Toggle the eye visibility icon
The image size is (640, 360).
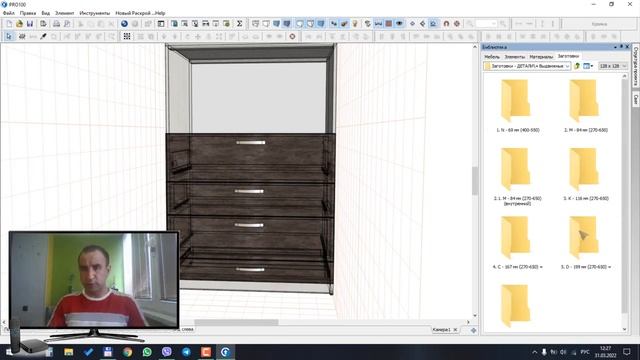[x=399, y=24]
